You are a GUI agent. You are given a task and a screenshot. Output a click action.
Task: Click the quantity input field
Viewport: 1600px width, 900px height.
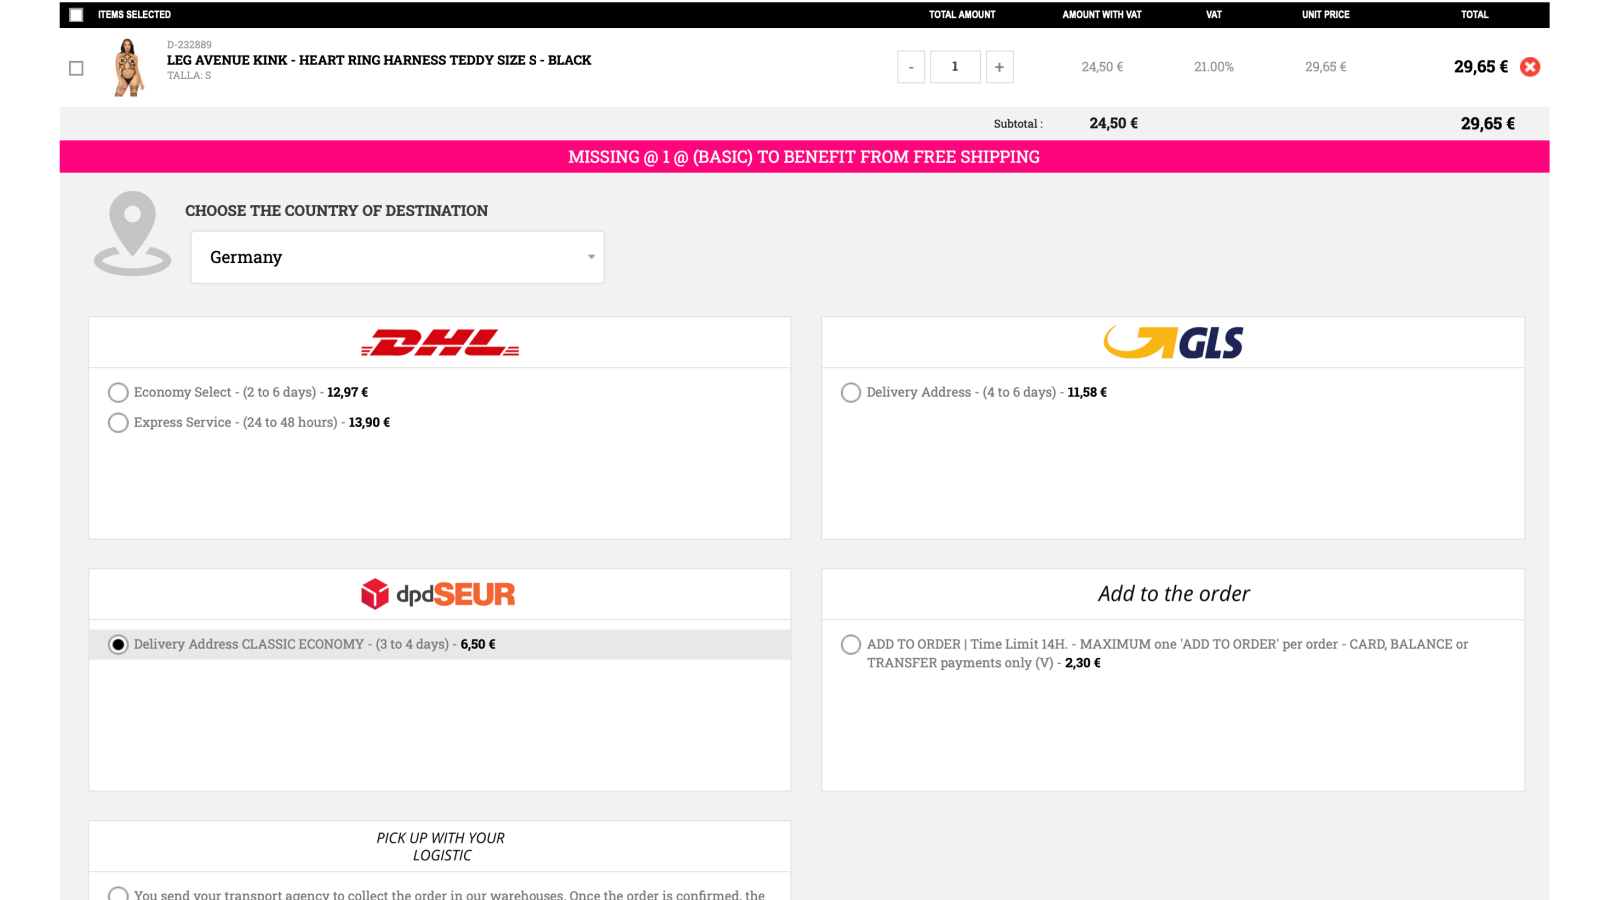click(955, 67)
